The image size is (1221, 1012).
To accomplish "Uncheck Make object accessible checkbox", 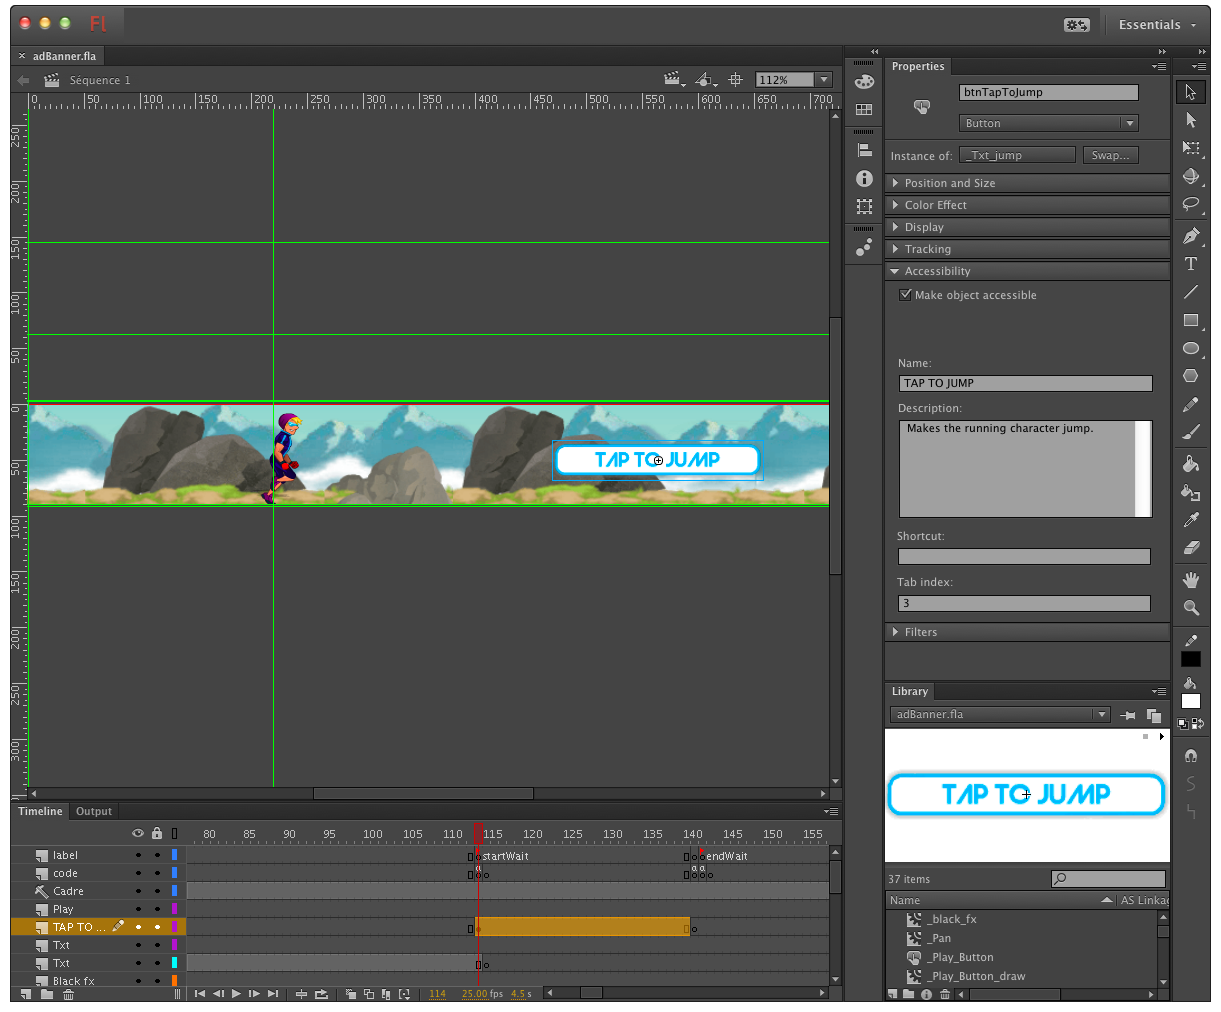I will click(906, 295).
